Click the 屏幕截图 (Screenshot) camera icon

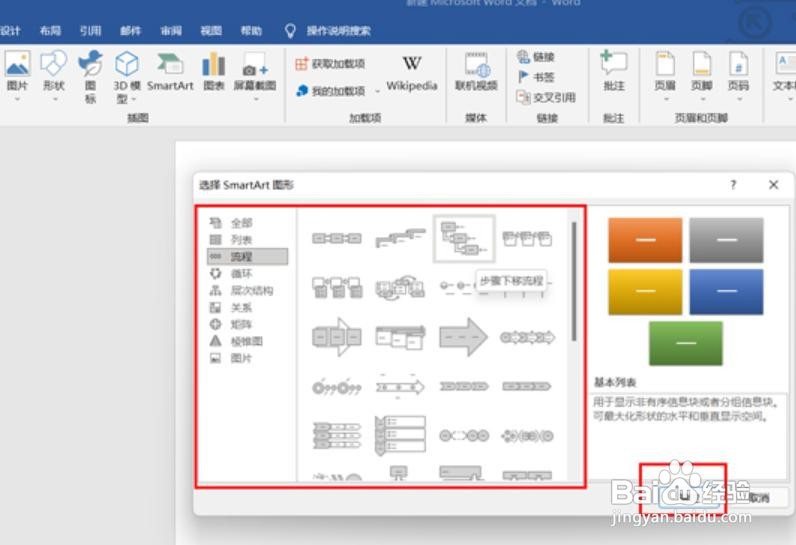click(254, 64)
